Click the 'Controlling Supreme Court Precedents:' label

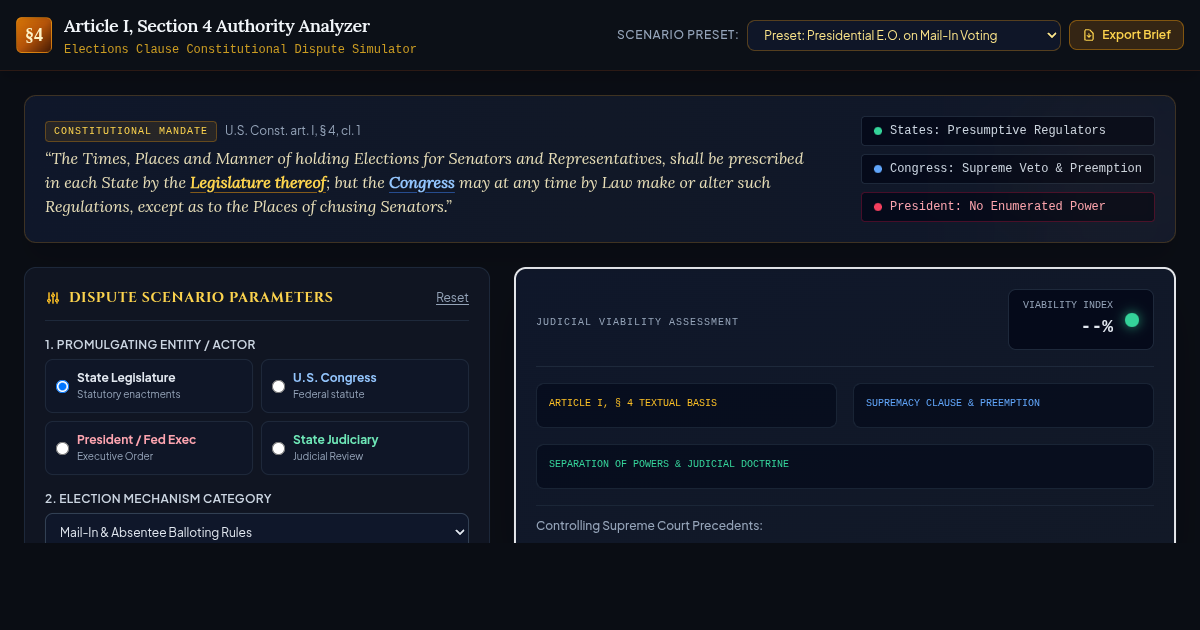[649, 526]
